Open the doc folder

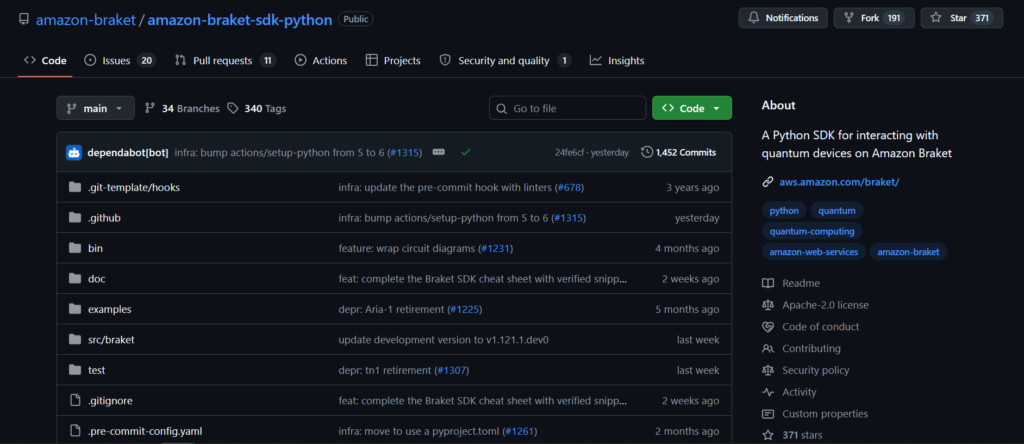coord(97,279)
